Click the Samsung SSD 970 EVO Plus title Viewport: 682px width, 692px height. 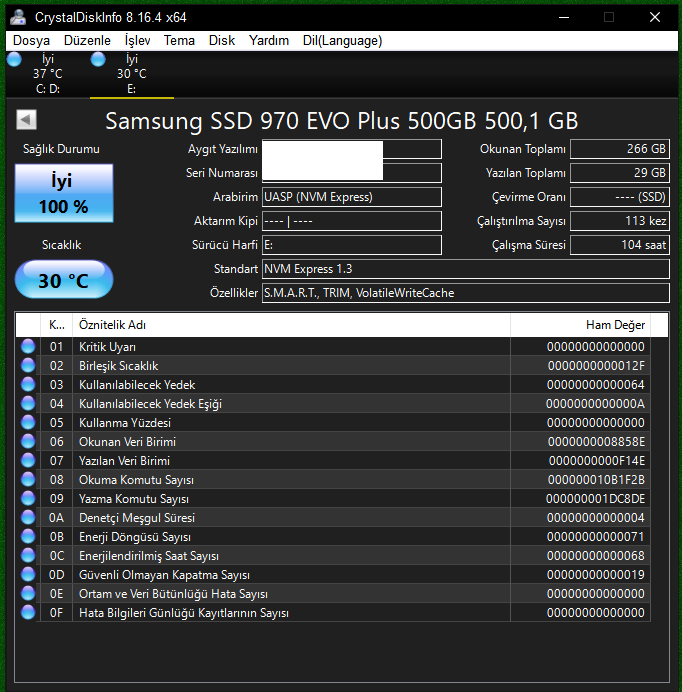click(342, 121)
